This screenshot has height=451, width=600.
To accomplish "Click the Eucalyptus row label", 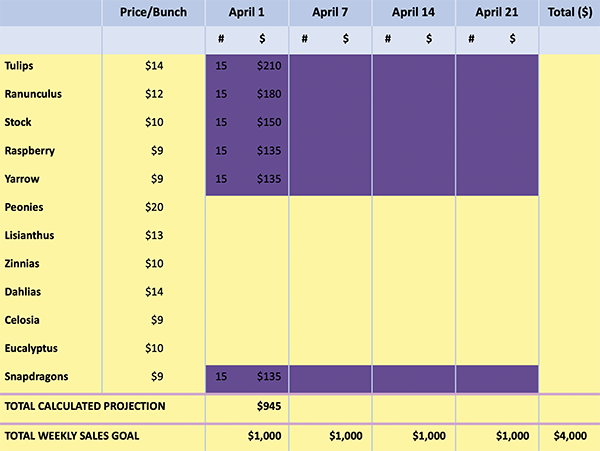I will 31,349.
